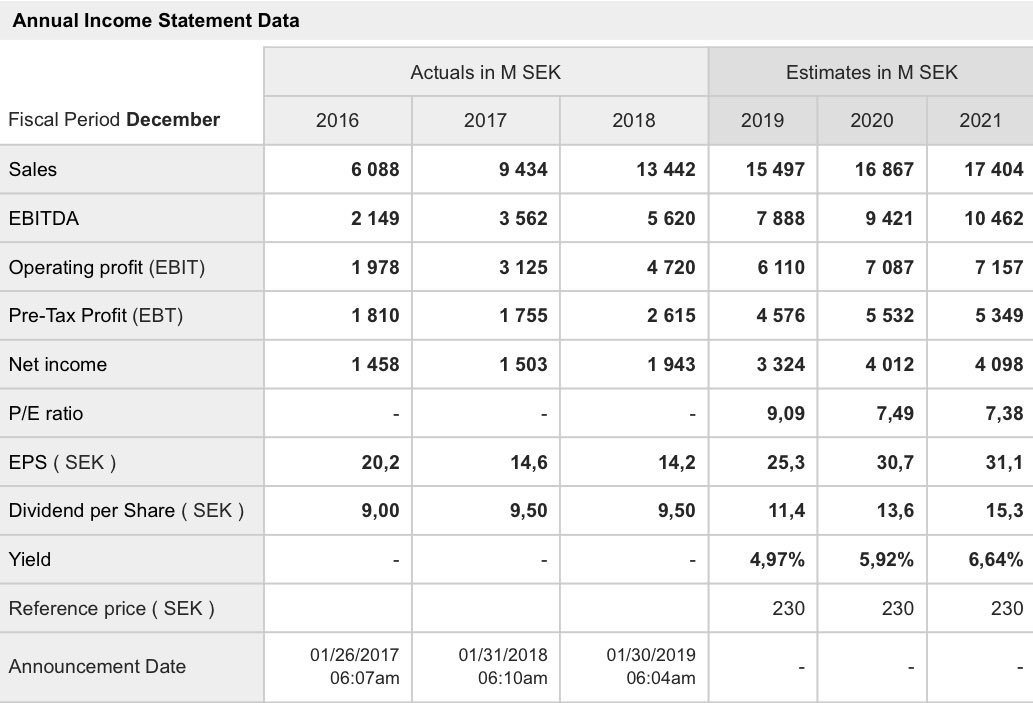Select the 2017 EBITDA value 3 562
Image resolution: width=1033 pixels, height=703 pixels.
523,218
